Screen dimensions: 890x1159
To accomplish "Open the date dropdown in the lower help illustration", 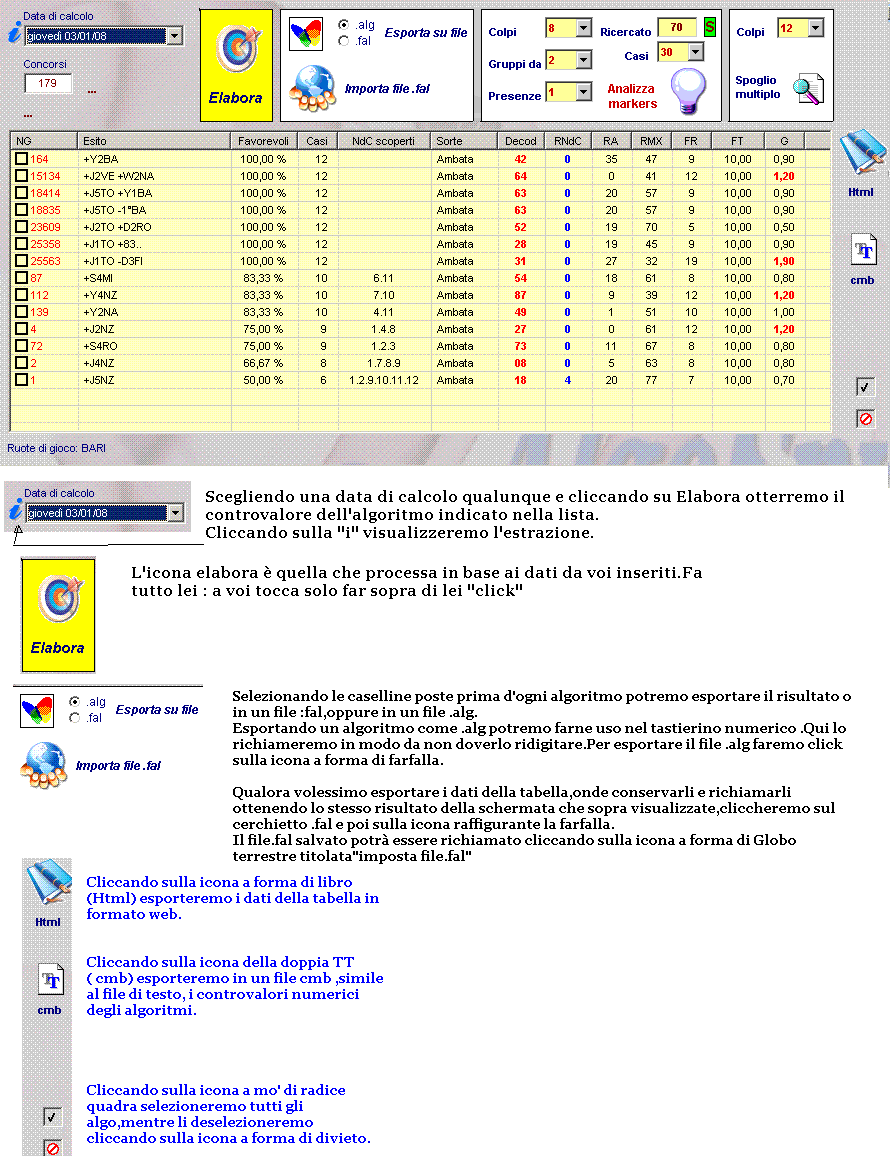I will 175,513.
